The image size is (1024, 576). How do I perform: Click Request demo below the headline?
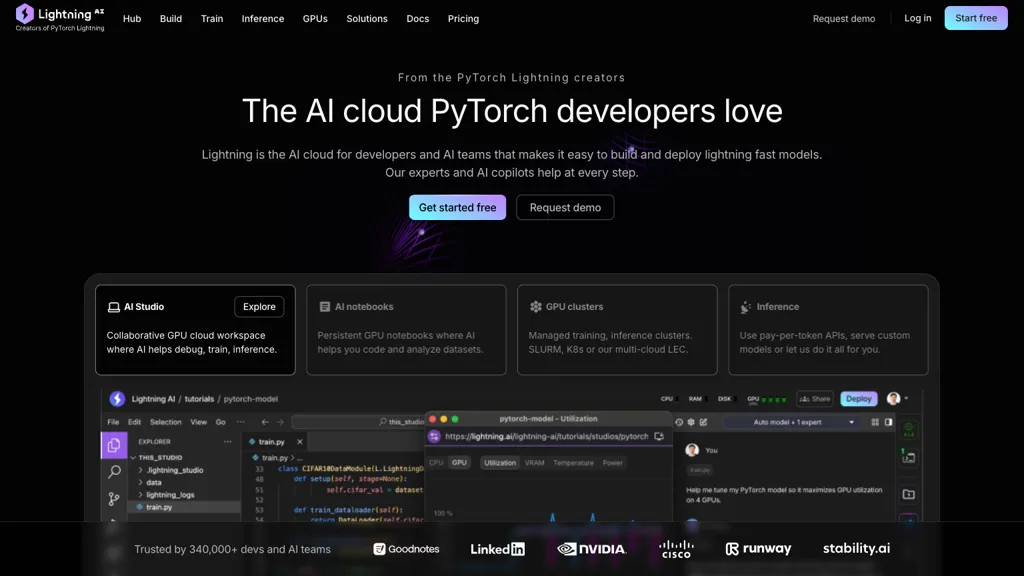tap(565, 207)
